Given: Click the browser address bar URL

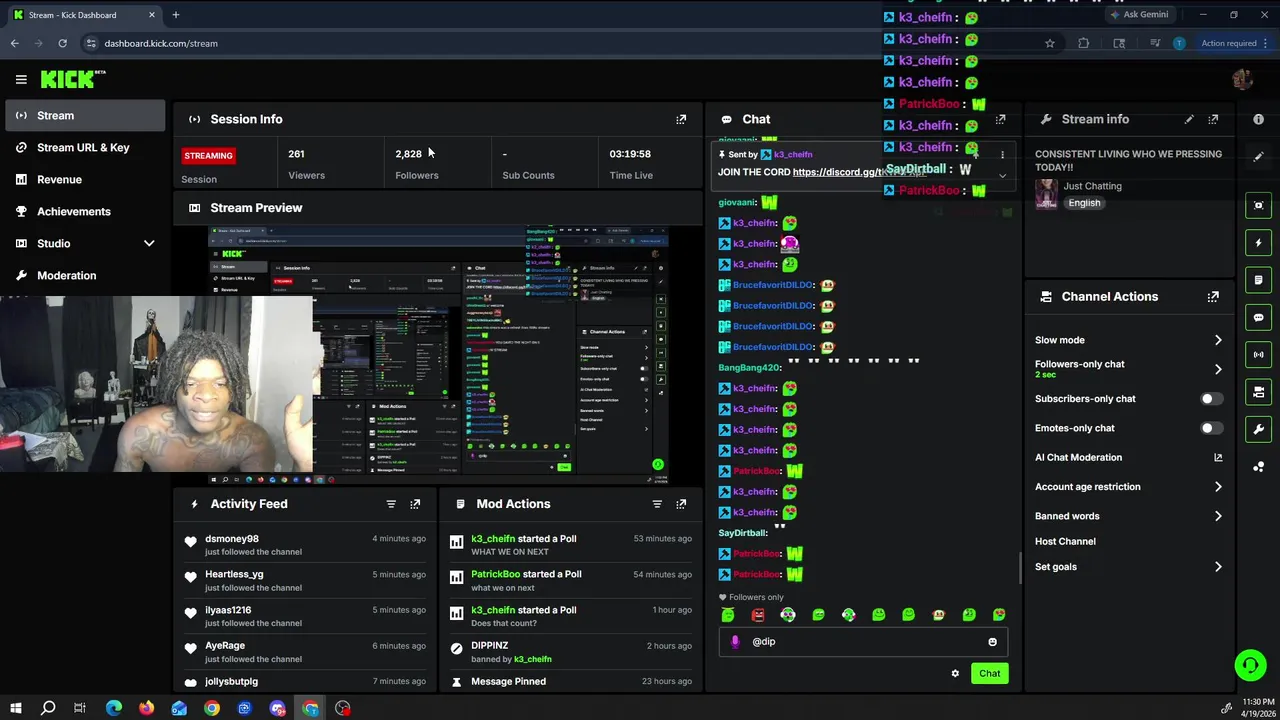Looking at the screenshot, I should click(161, 43).
